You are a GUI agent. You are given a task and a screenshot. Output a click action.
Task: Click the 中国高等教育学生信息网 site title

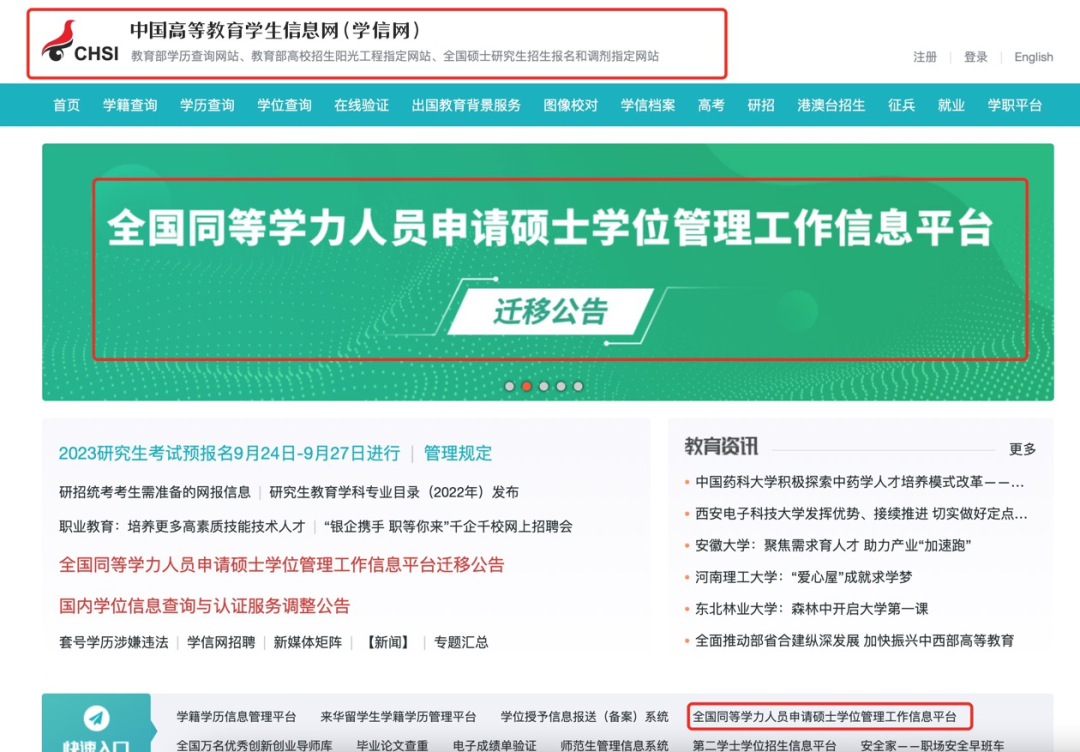pos(276,30)
